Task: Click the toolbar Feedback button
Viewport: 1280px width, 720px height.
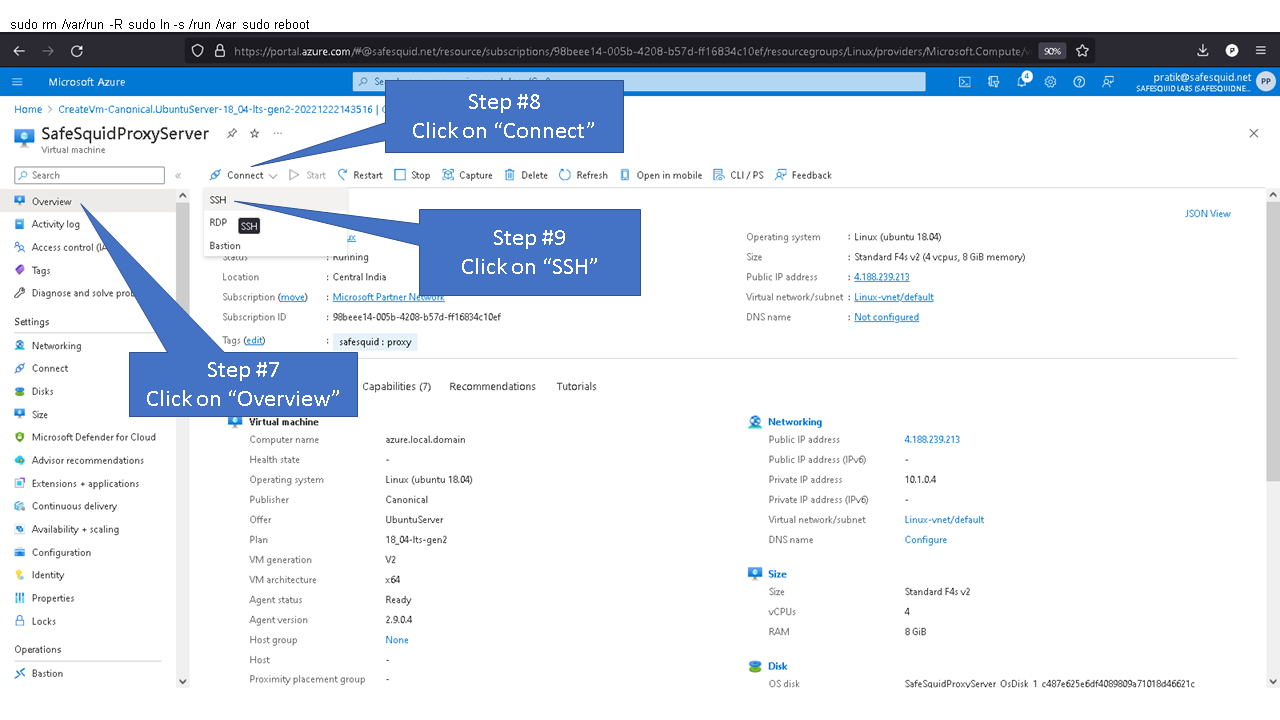Action: (803, 175)
